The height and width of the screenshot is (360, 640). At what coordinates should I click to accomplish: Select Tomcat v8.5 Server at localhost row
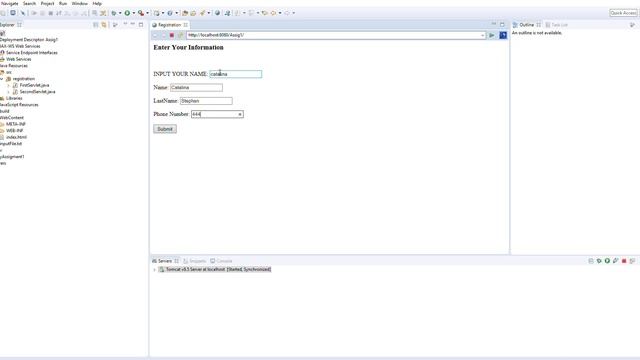click(215, 269)
